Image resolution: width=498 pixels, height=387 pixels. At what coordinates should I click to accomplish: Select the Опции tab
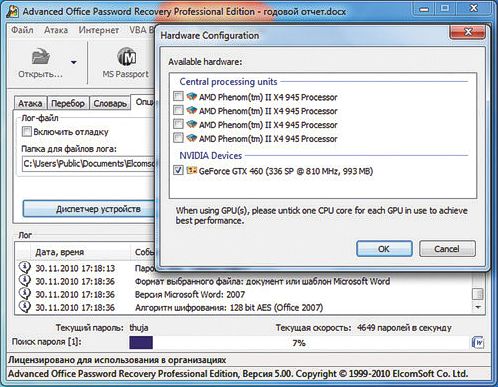[x=144, y=102]
